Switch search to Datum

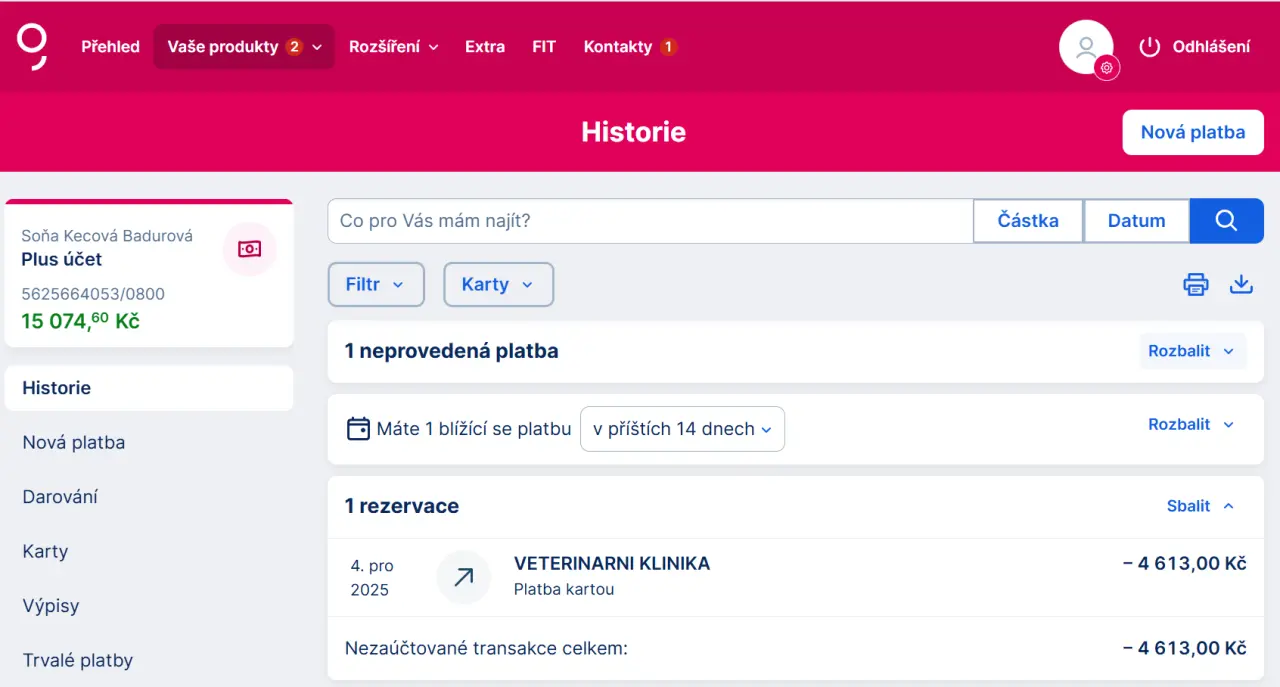1136,221
